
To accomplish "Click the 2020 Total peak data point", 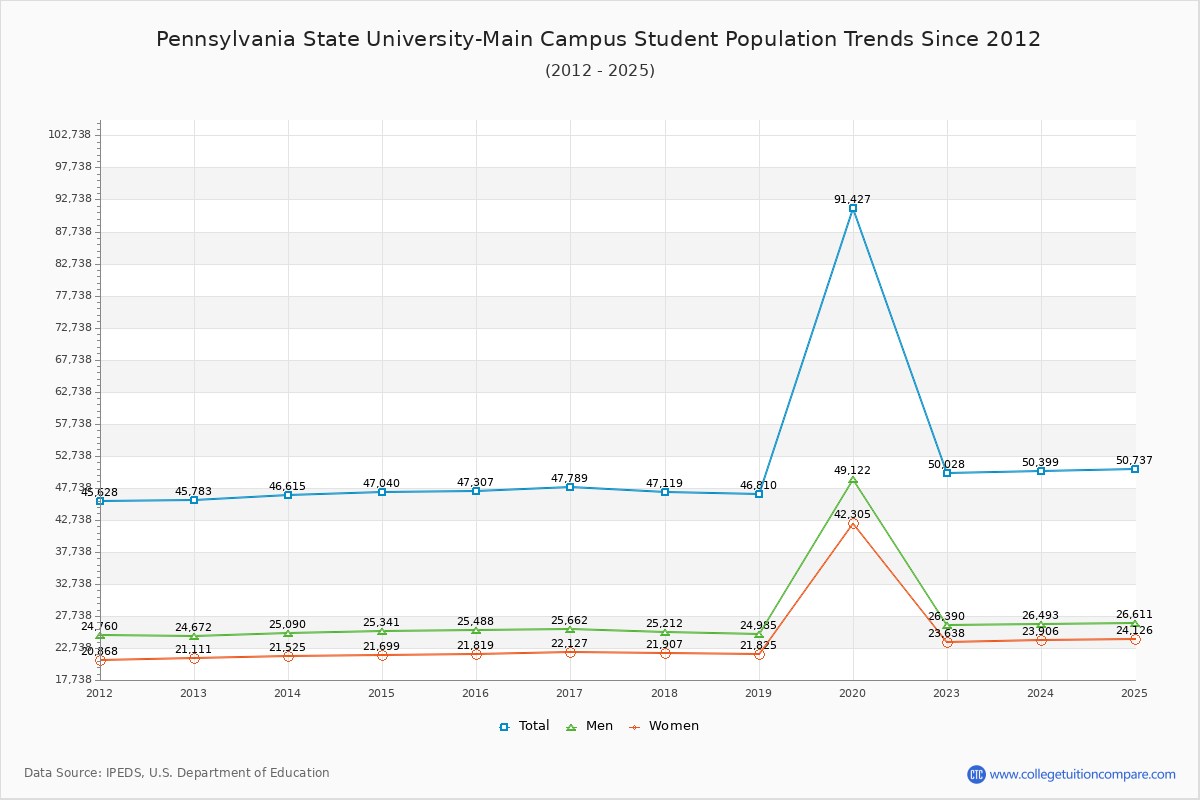I will (x=852, y=210).
